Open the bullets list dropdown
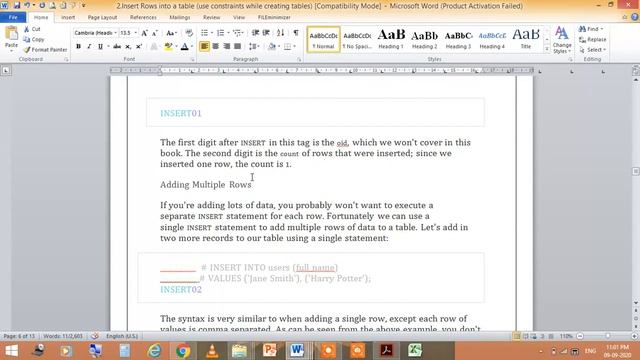This screenshot has height=360, width=640. click(x=212, y=33)
